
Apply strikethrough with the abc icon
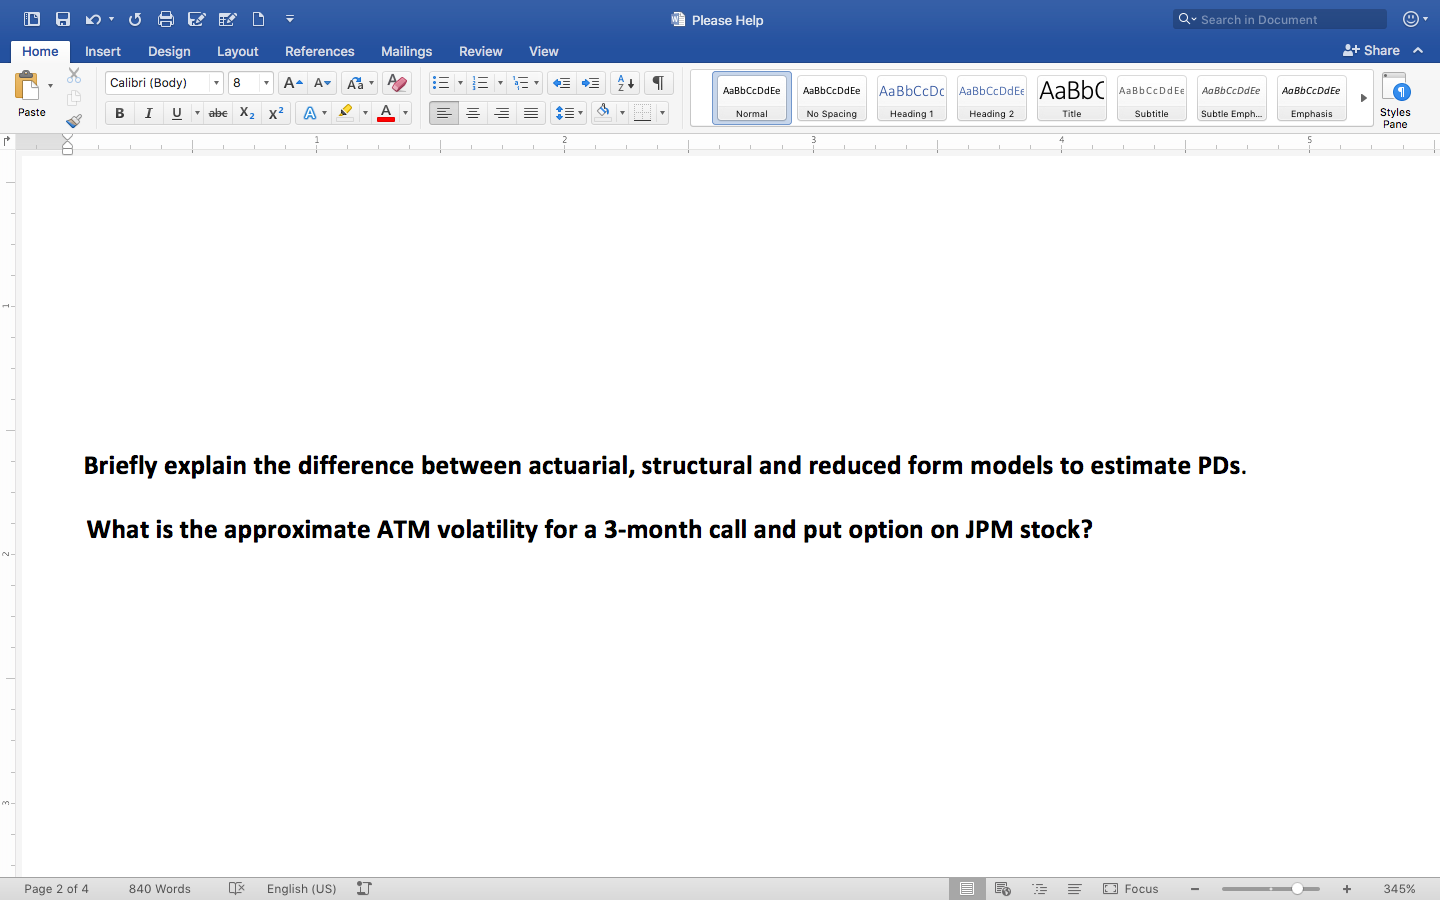coord(218,113)
